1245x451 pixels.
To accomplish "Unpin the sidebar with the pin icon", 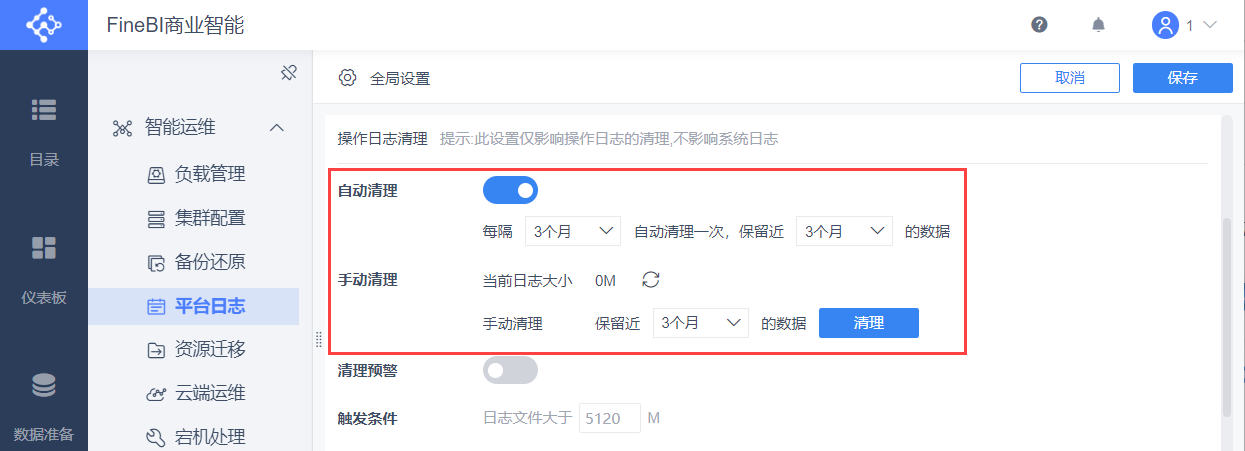I will (289, 73).
